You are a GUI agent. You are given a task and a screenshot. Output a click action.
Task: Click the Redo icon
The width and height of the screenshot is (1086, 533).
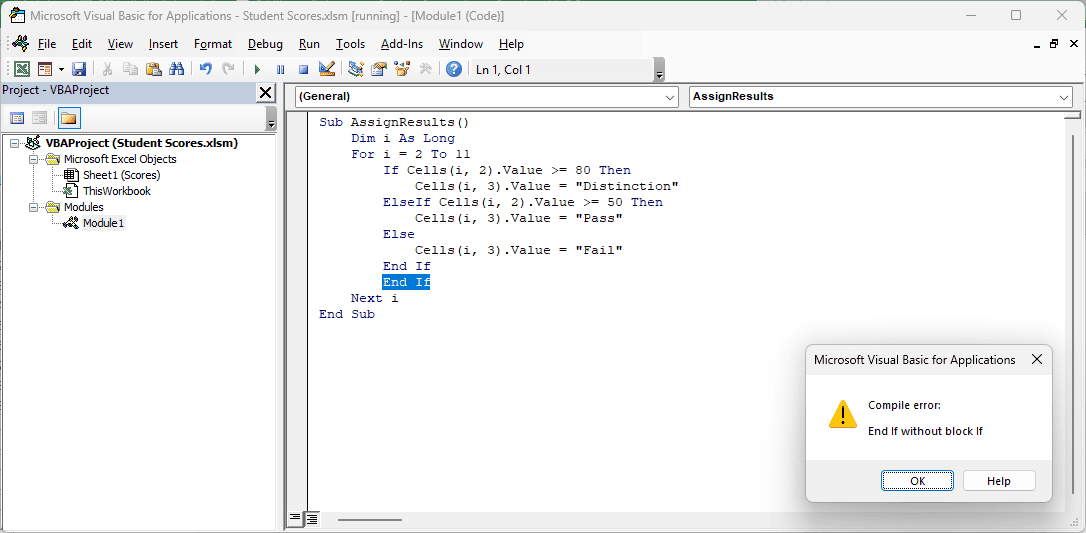point(228,69)
